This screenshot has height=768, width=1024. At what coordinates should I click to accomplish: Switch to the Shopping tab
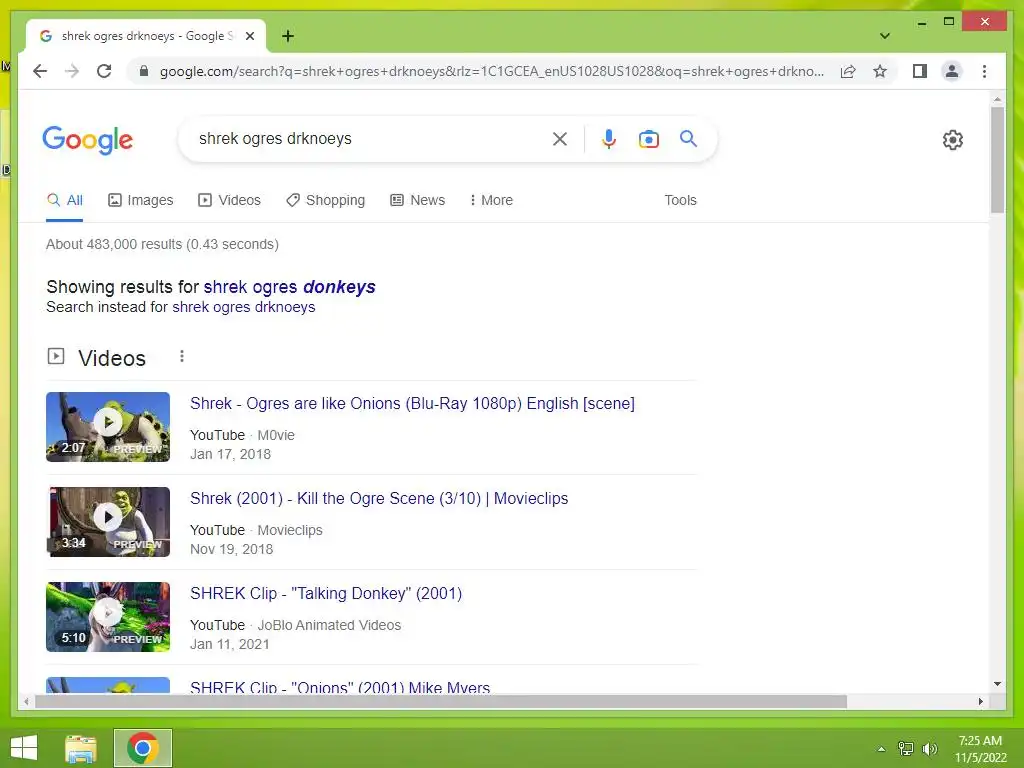click(x=325, y=200)
